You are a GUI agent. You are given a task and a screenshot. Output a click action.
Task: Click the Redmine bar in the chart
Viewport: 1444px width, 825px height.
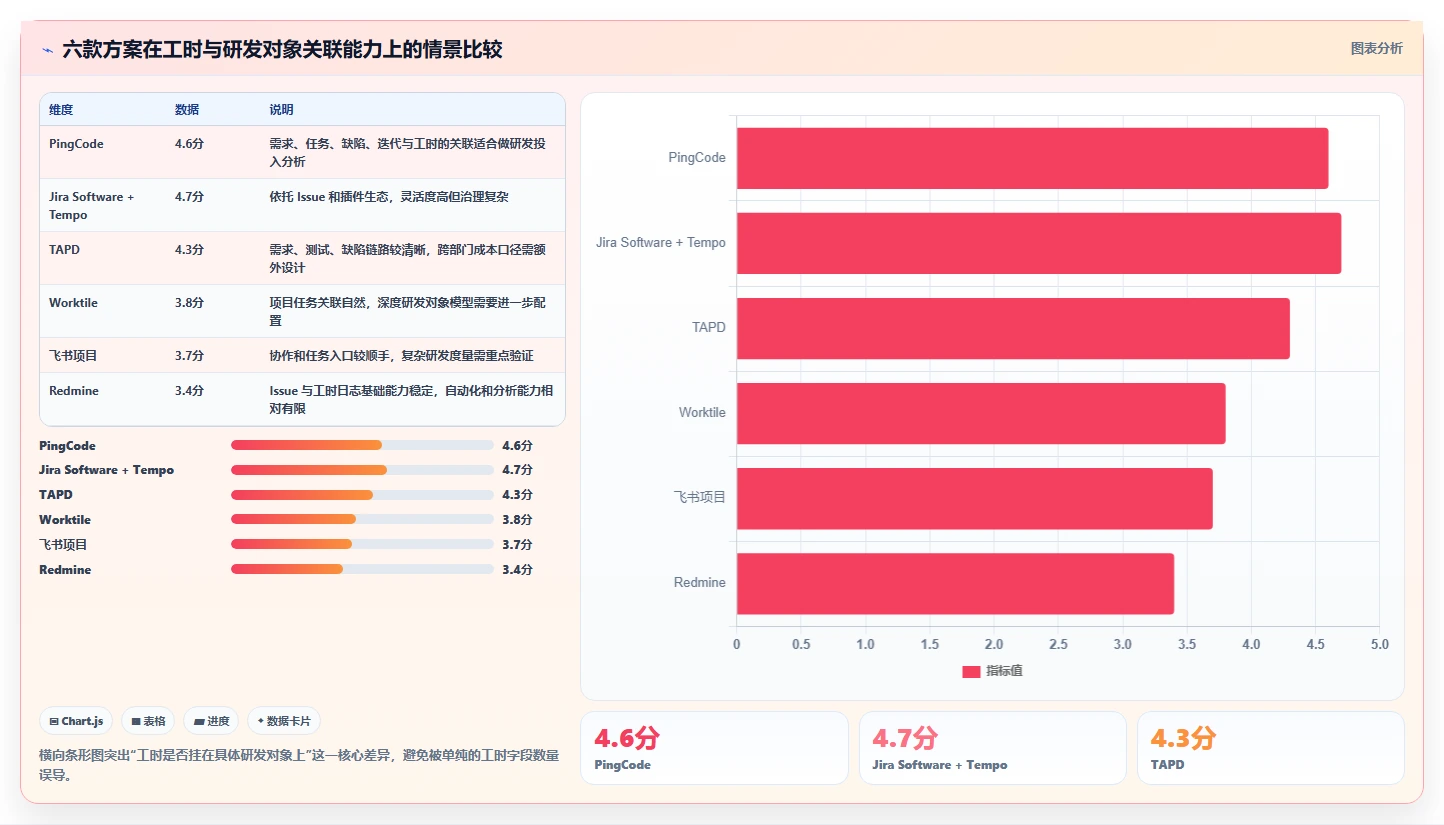pyautogui.click(x=955, y=583)
